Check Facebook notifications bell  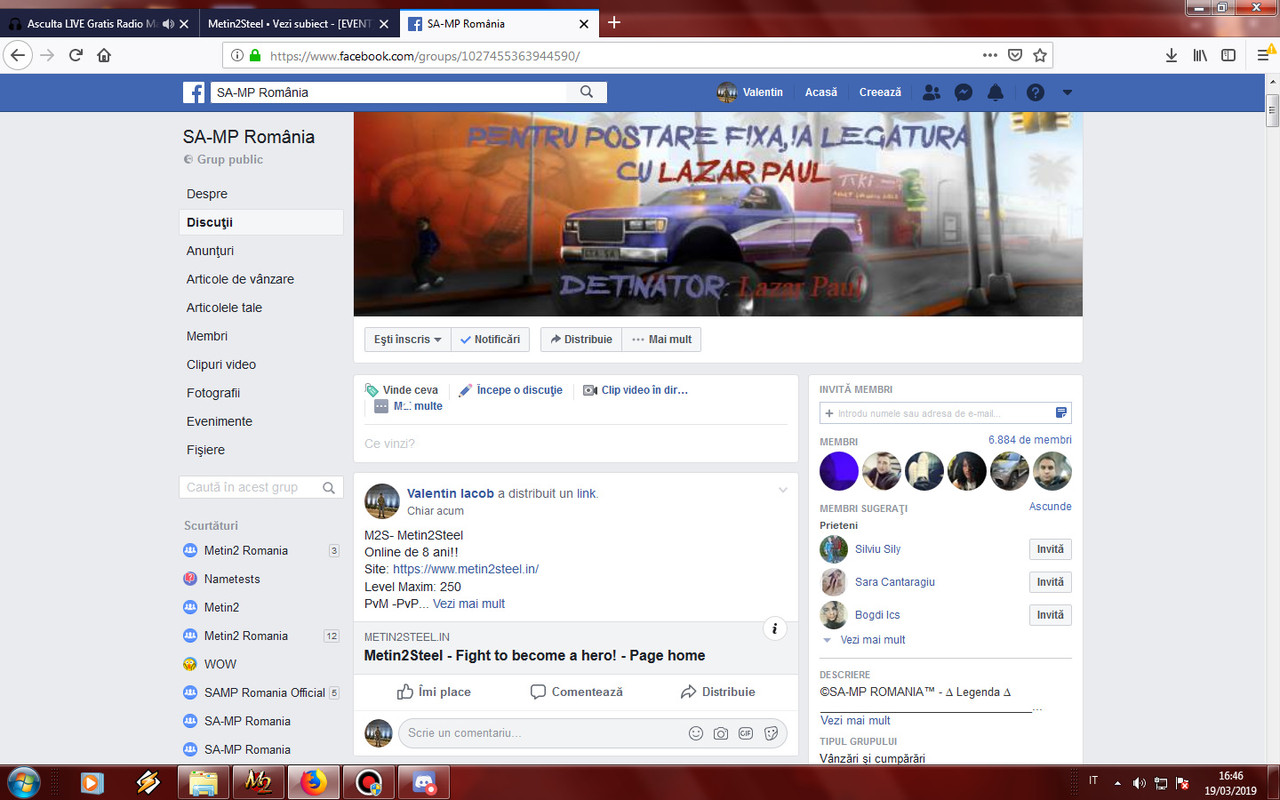[994, 92]
